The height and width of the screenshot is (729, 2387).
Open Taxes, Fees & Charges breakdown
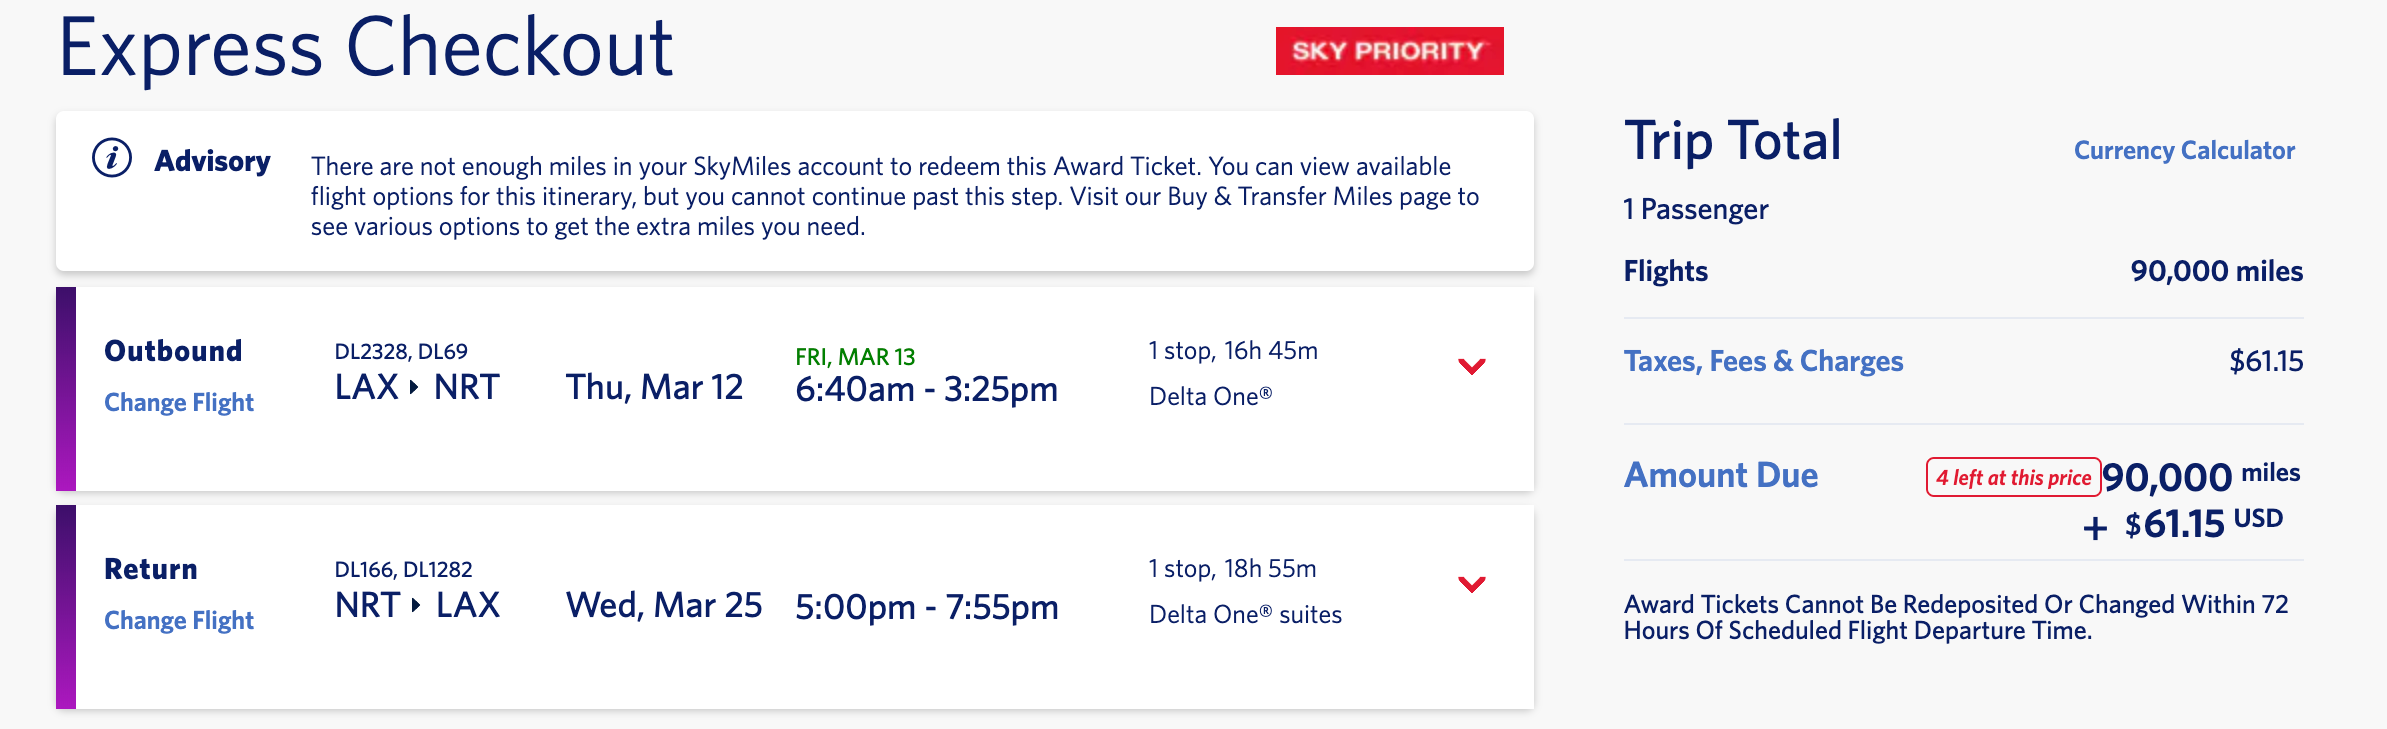coord(1763,361)
